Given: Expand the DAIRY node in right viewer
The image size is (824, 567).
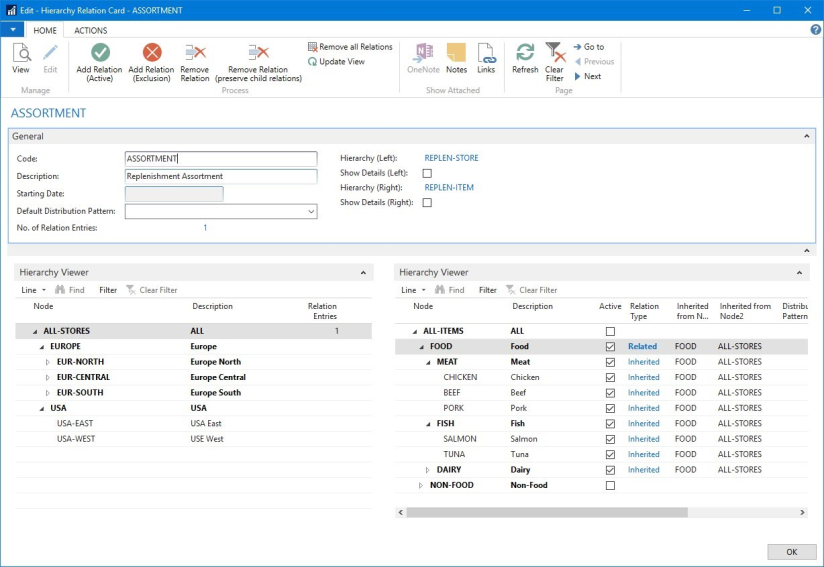Looking at the screenshot, I should [x=428, y=470].
